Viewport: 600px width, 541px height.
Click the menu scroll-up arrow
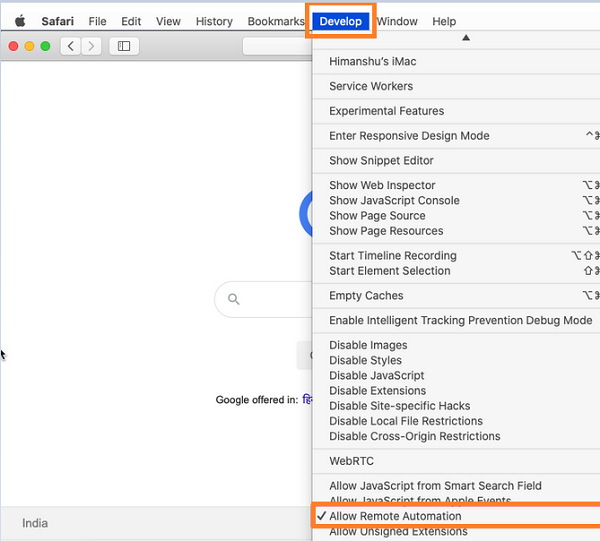point(466,37)
